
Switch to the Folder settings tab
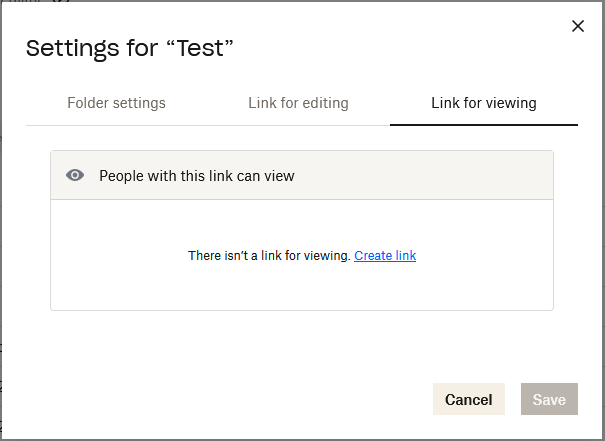[116, 103]
